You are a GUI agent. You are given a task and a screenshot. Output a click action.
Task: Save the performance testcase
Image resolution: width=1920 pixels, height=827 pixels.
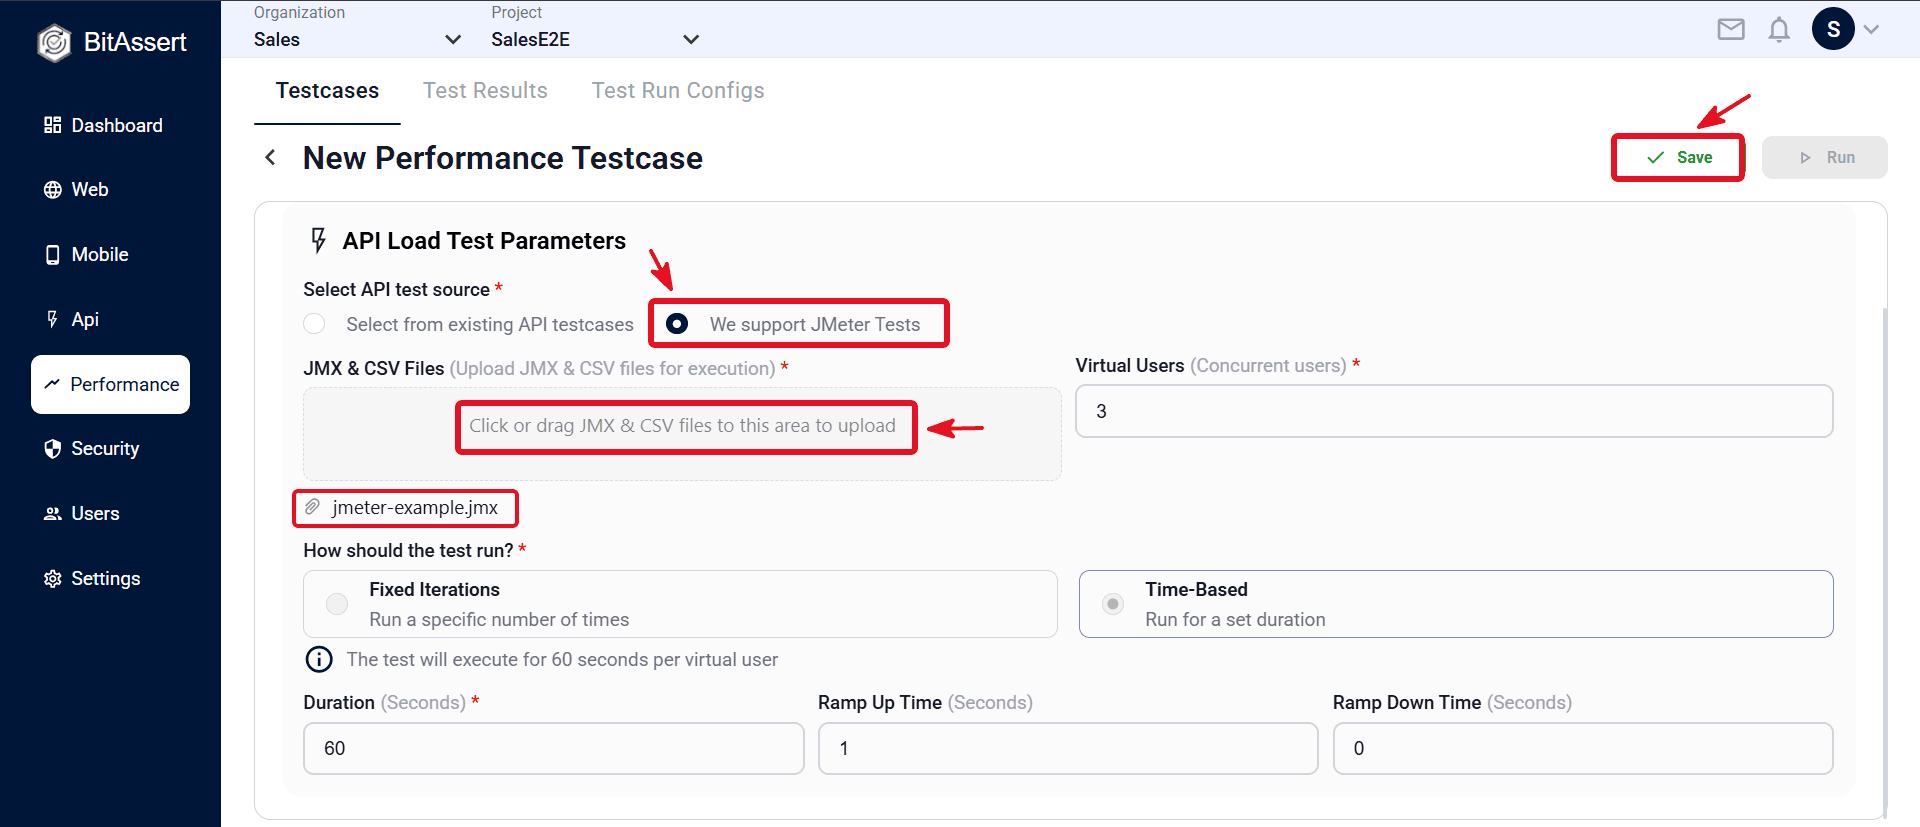(1678, 158)
